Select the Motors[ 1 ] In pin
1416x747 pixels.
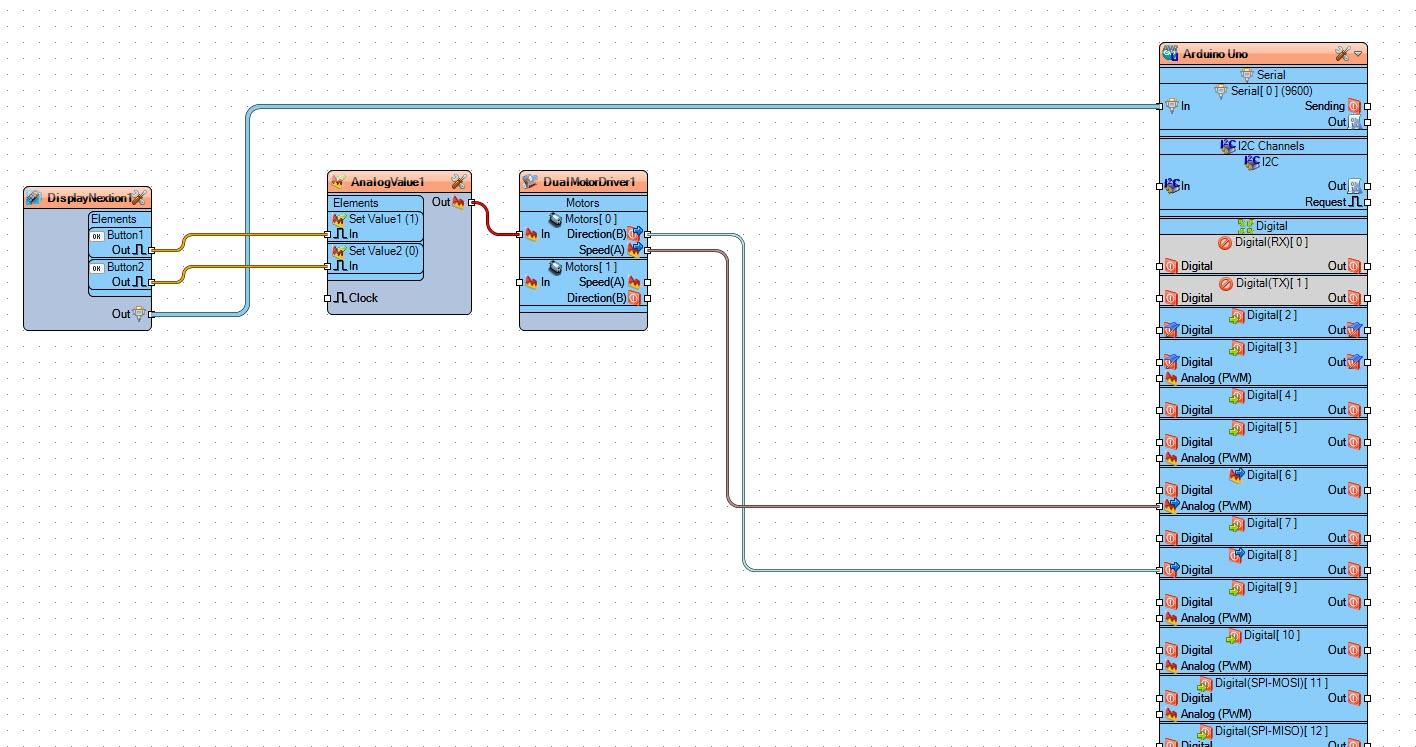[x=520, y=282]
